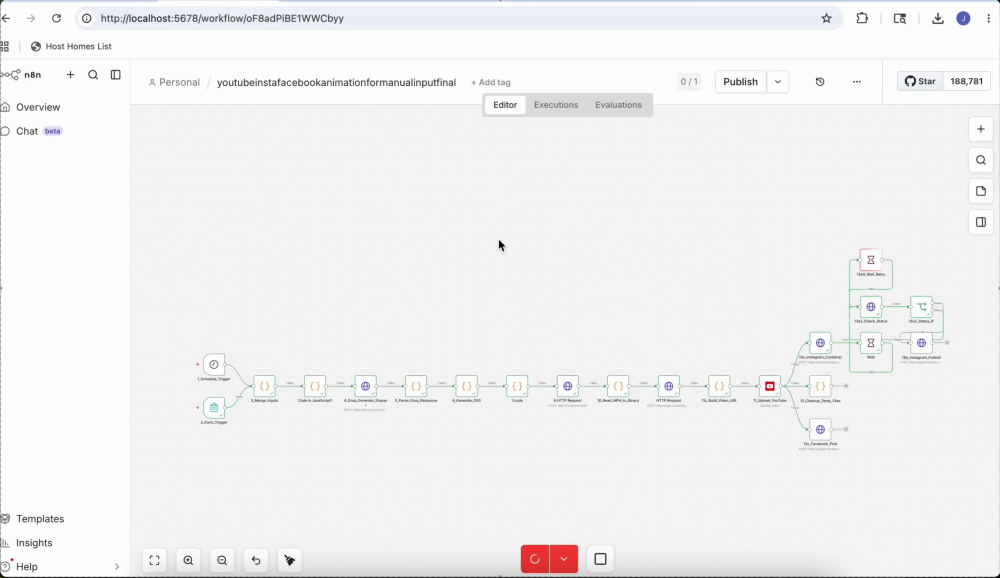Search in the n8n sidebar
This screenshot has width=1000, height=578.
click(93, 75)
